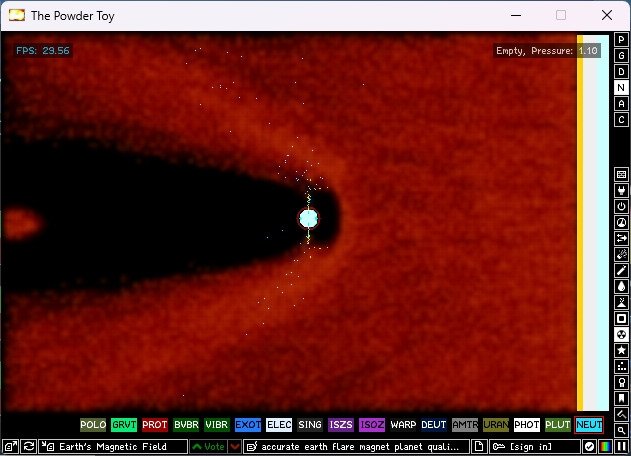This screenshot has width=631, height=456.
Task: Open console with the C button
Action: (x=621, y=120)
